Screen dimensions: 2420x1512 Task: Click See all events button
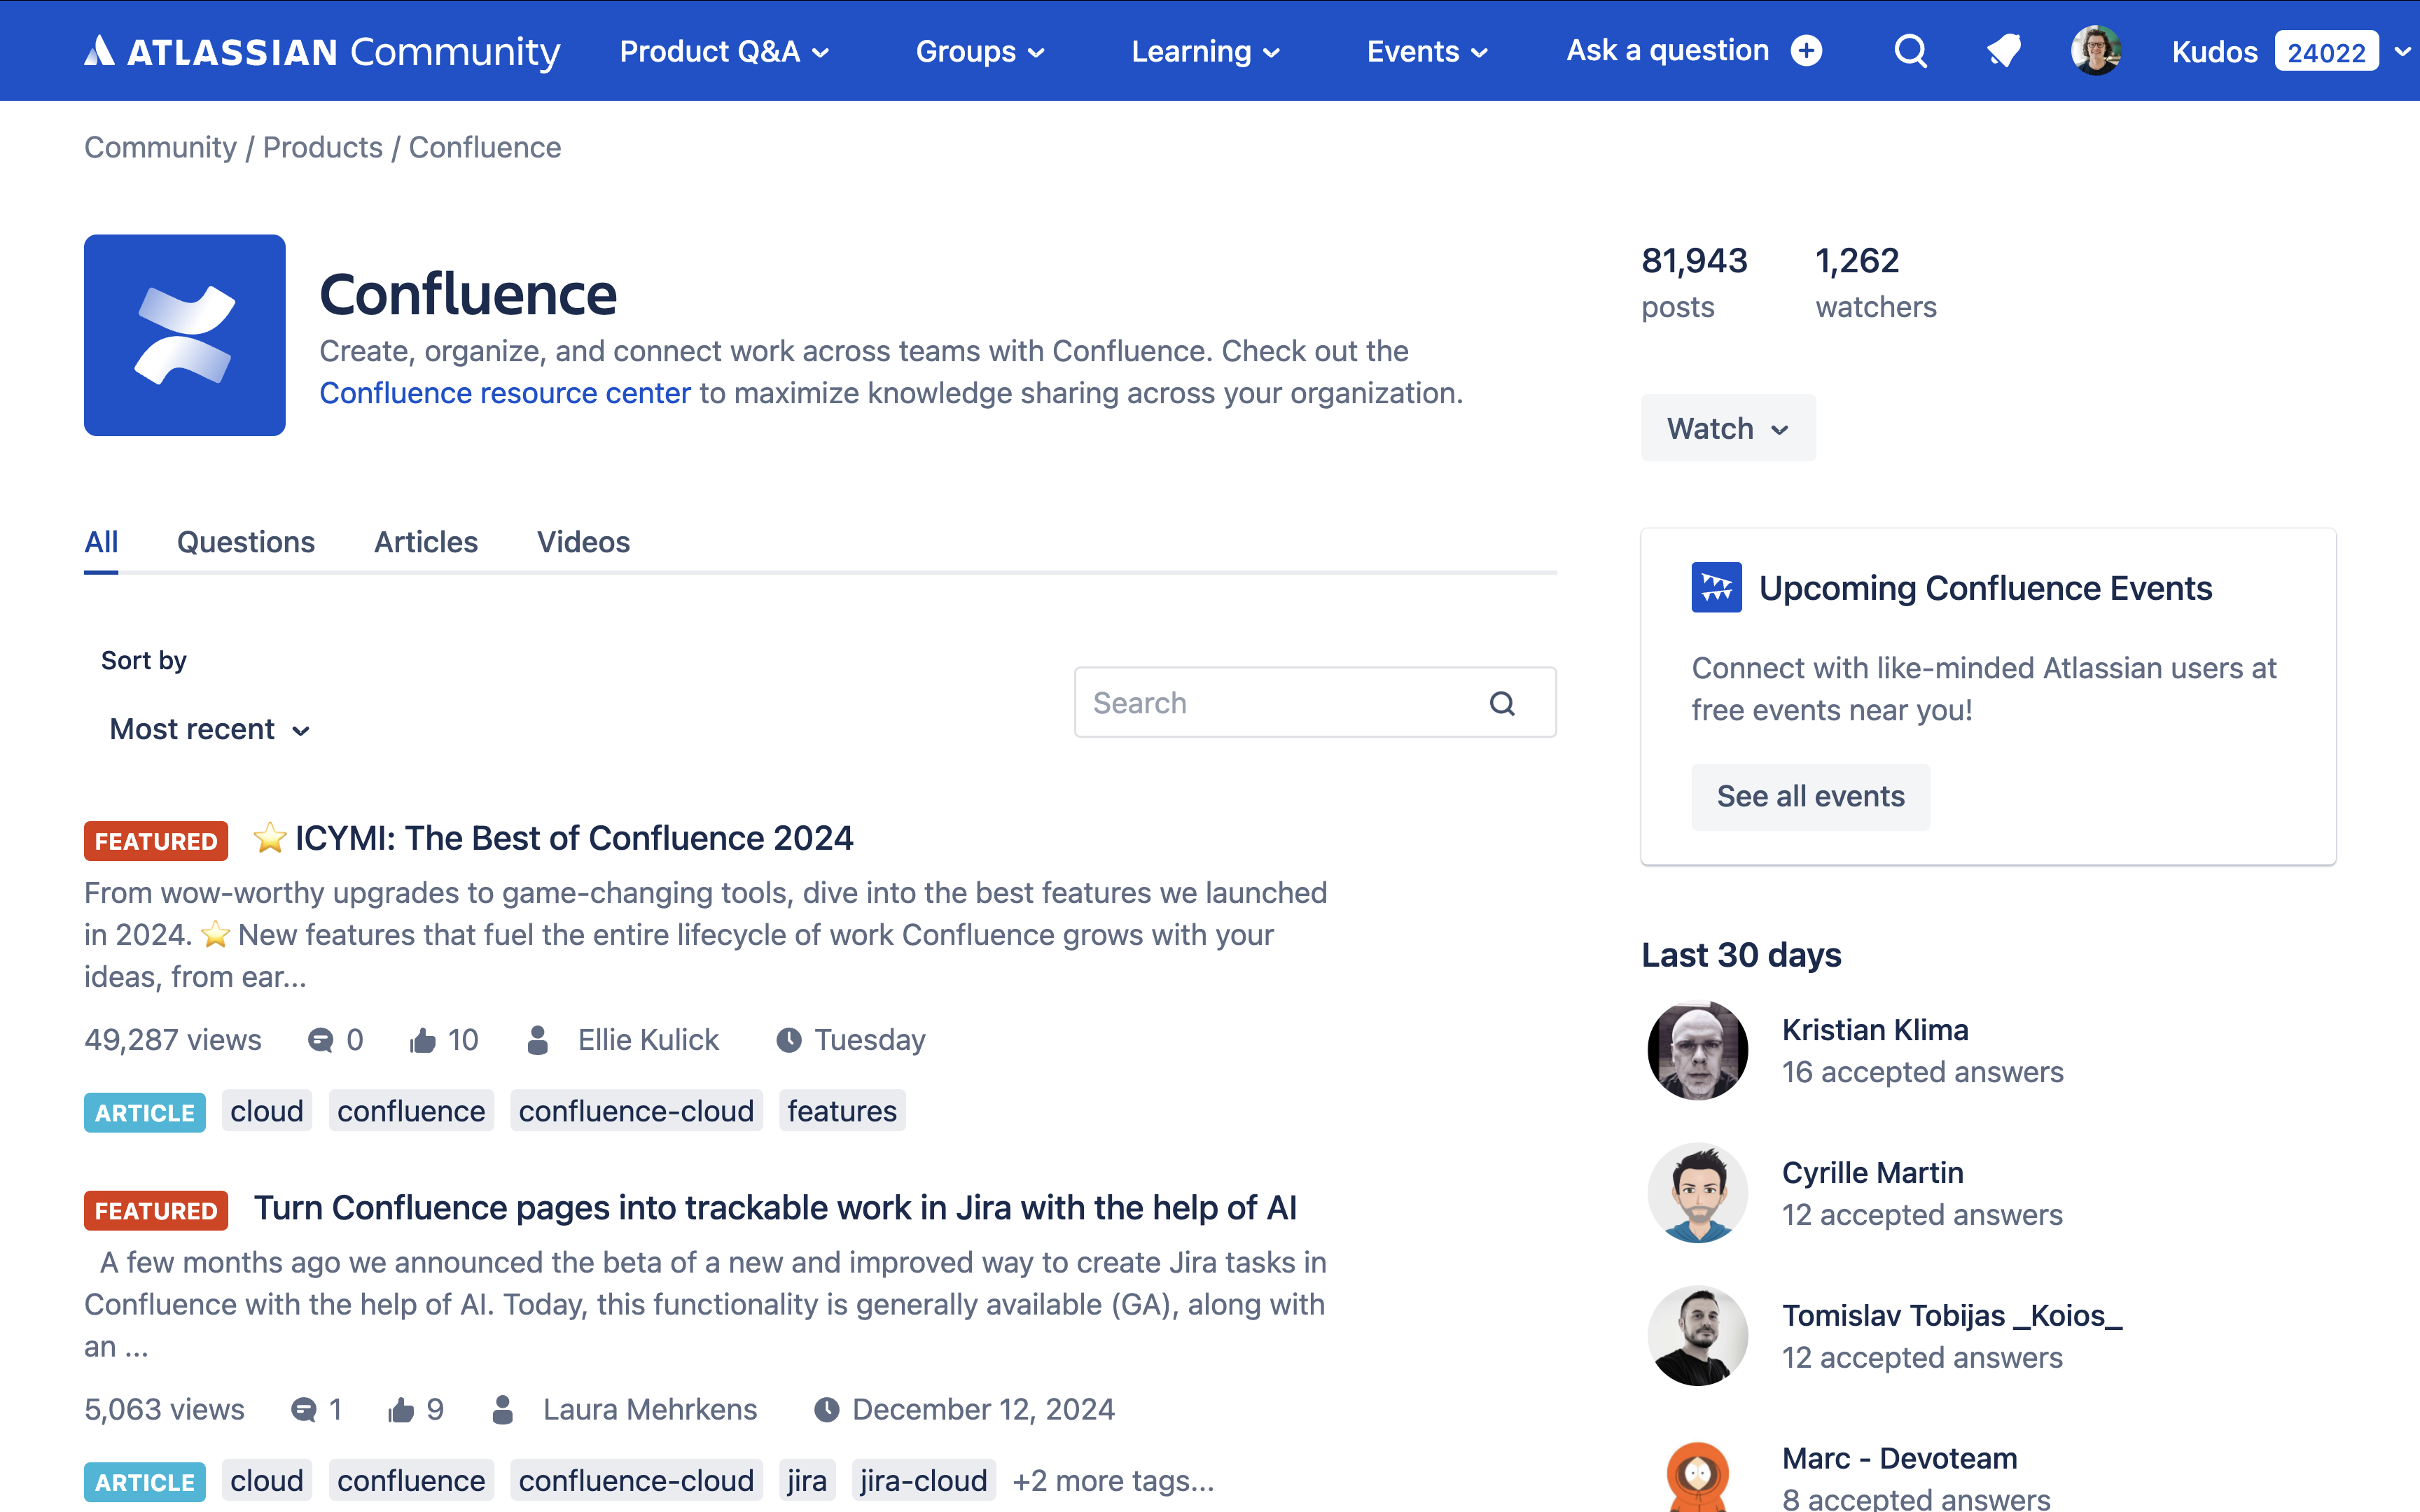[x=1811, y=797]
